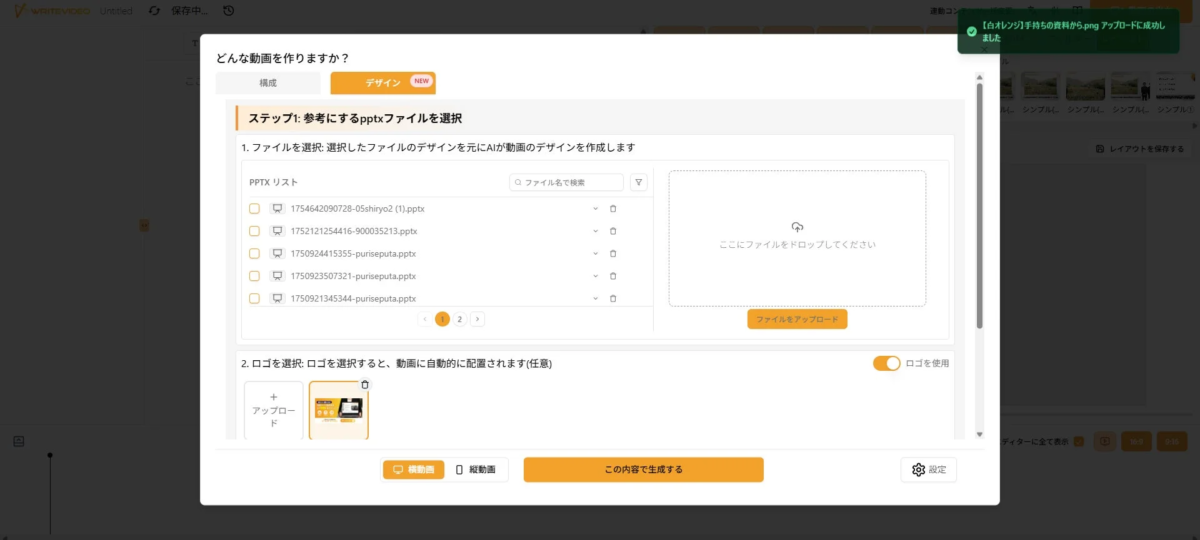Remove the selected logo with its trash icon
1200x540 pixels.
point(364,385)
